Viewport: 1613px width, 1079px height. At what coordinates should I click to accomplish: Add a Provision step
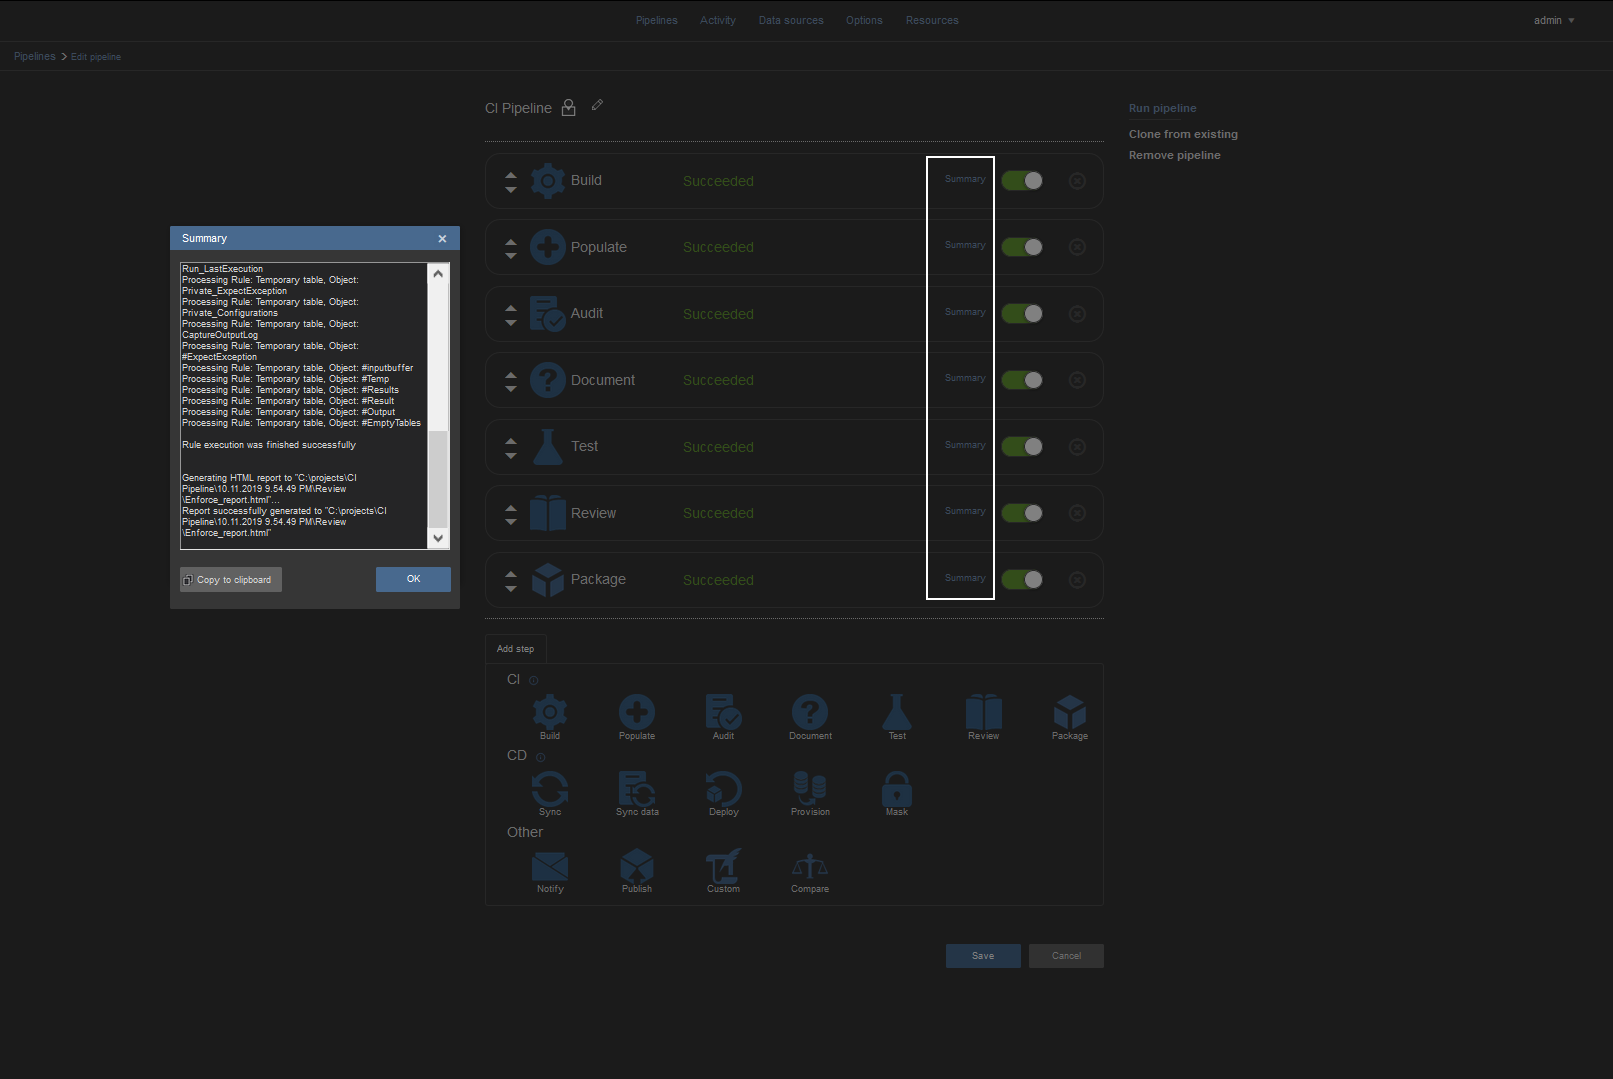[x=810, y=788]
